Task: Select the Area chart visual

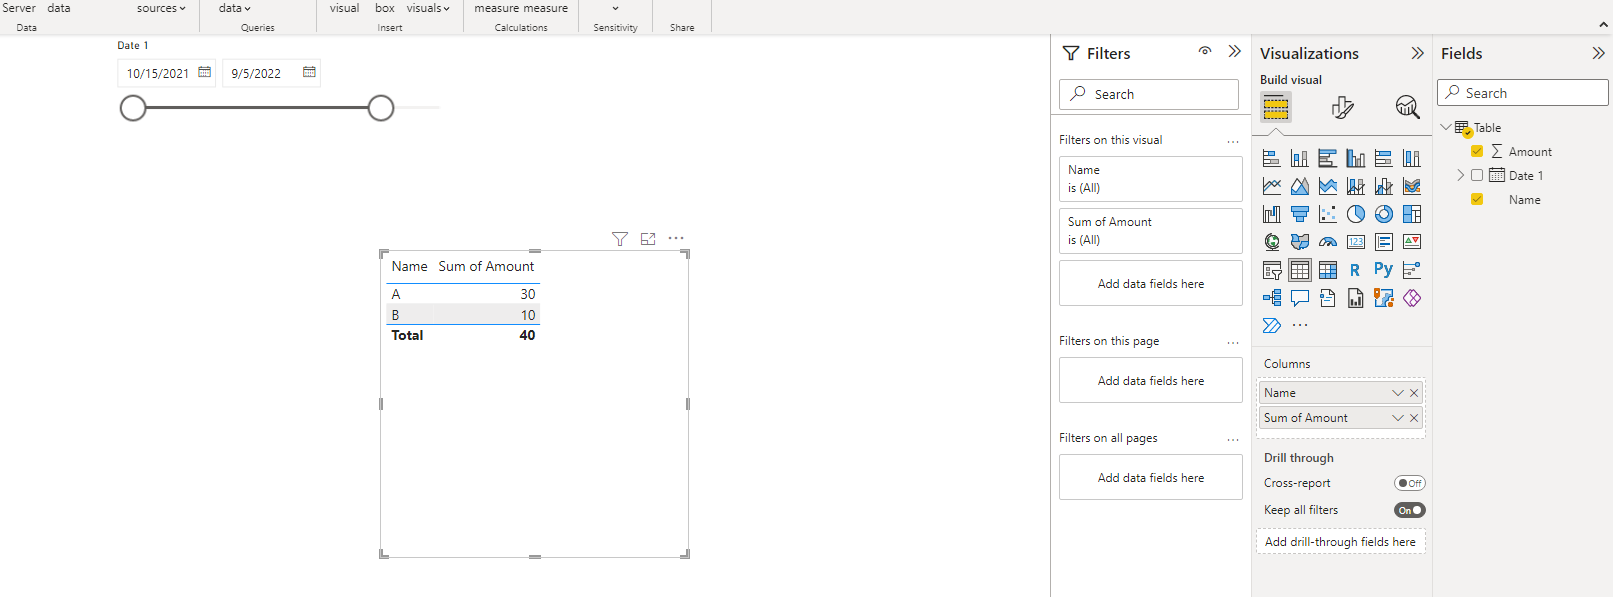Action: click(1299, 186)
